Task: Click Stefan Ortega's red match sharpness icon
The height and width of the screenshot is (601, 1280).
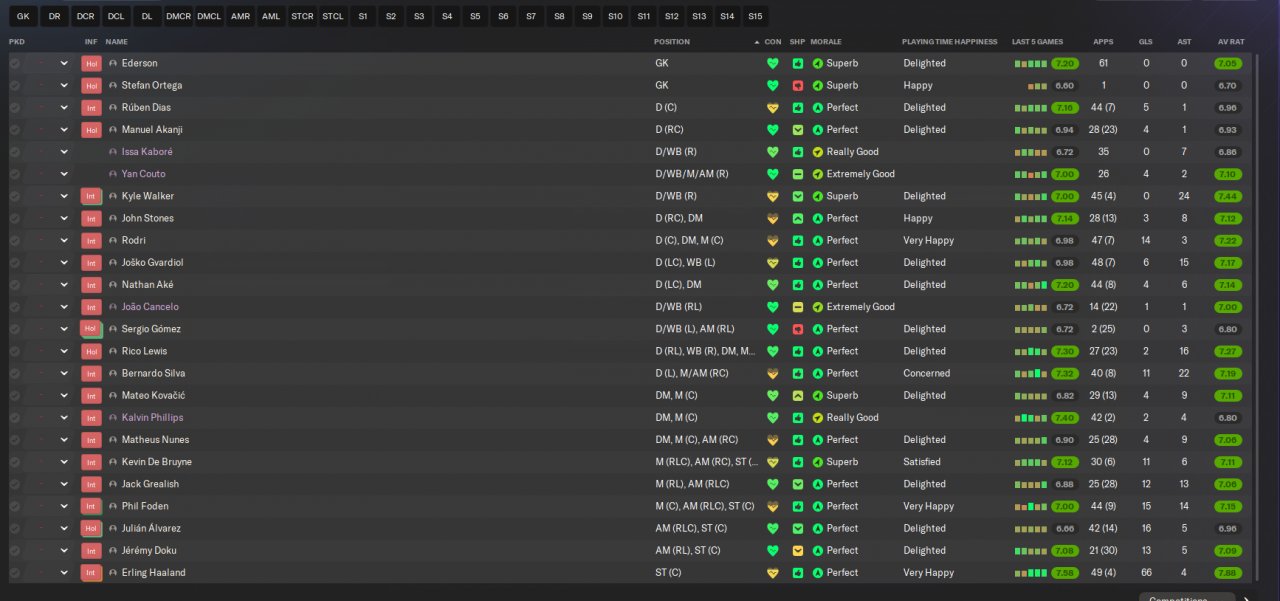Action: click(x=798, y=85)
